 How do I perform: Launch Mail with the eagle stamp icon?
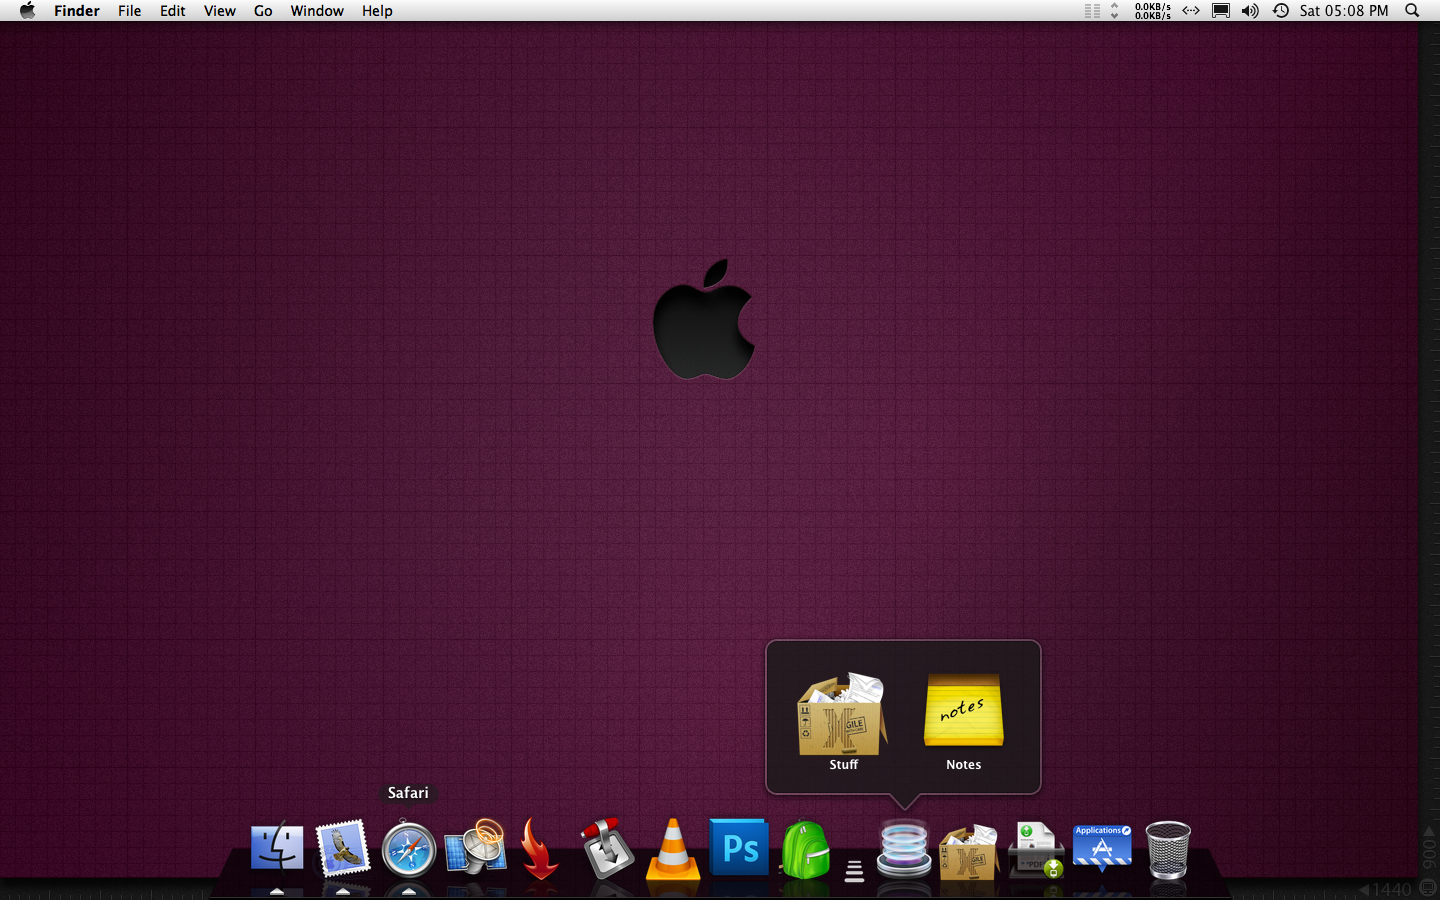point(342,849)
